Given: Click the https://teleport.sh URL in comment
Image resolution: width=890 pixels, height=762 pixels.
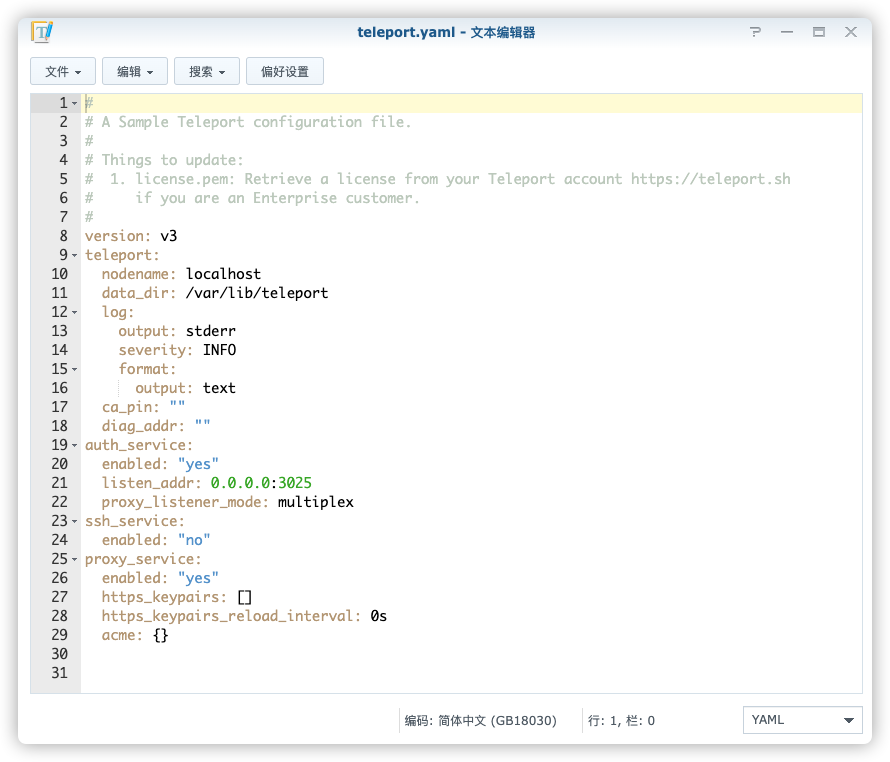Looking at the screenshot, I should click(x=711, y=179).
